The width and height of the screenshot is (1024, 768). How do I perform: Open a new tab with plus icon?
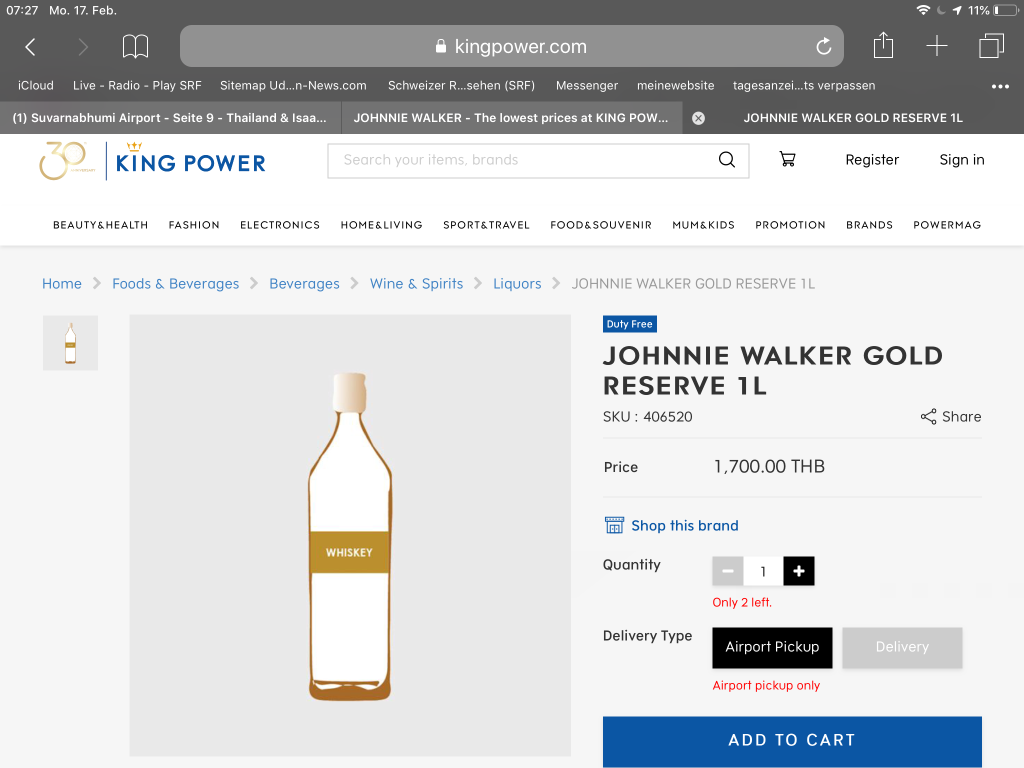(x=936, y=46)
